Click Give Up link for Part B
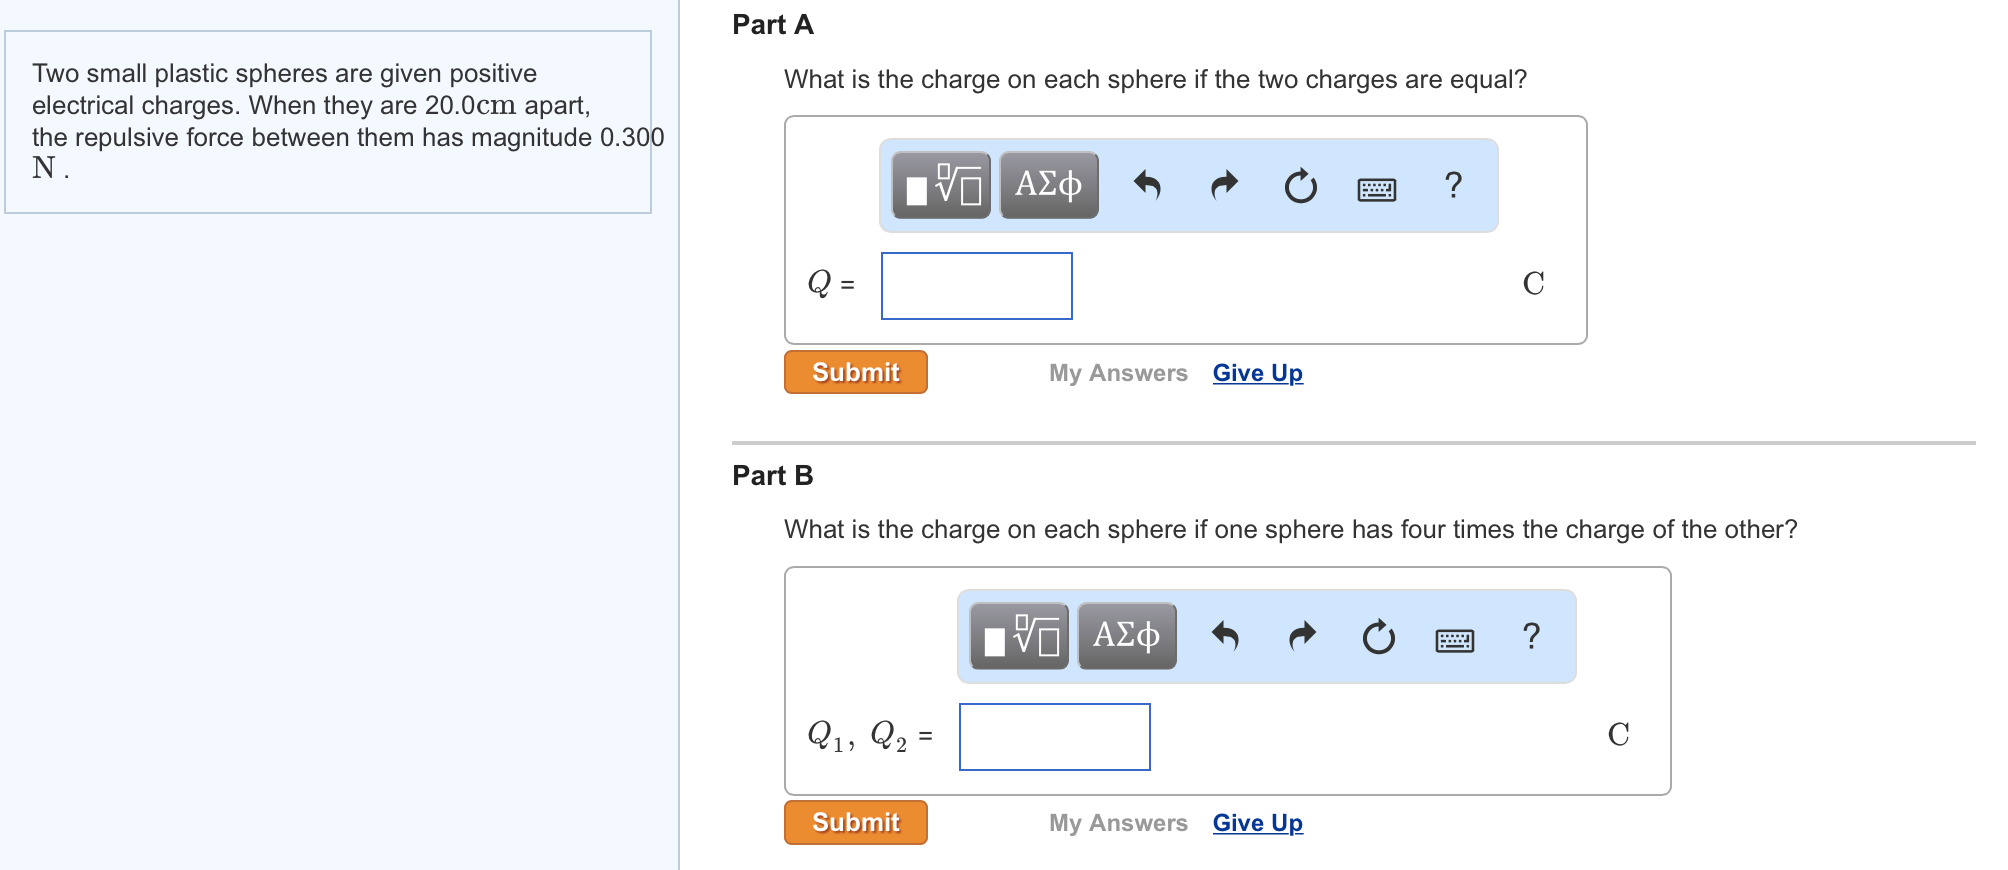This screenshot has width=2008, height=870. coord(1257,823)
